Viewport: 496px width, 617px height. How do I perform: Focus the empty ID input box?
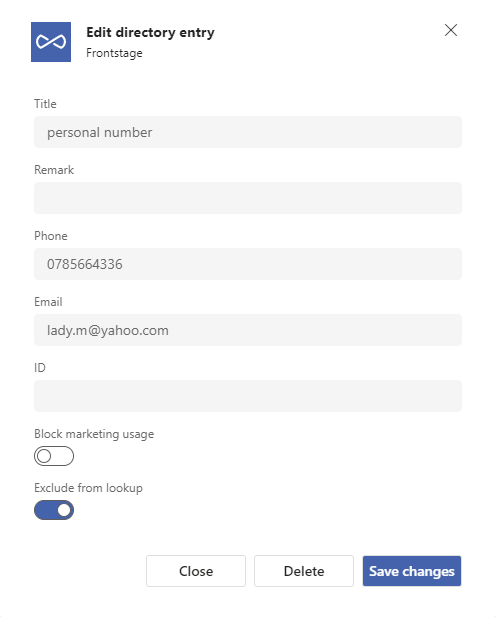point(248,396)
